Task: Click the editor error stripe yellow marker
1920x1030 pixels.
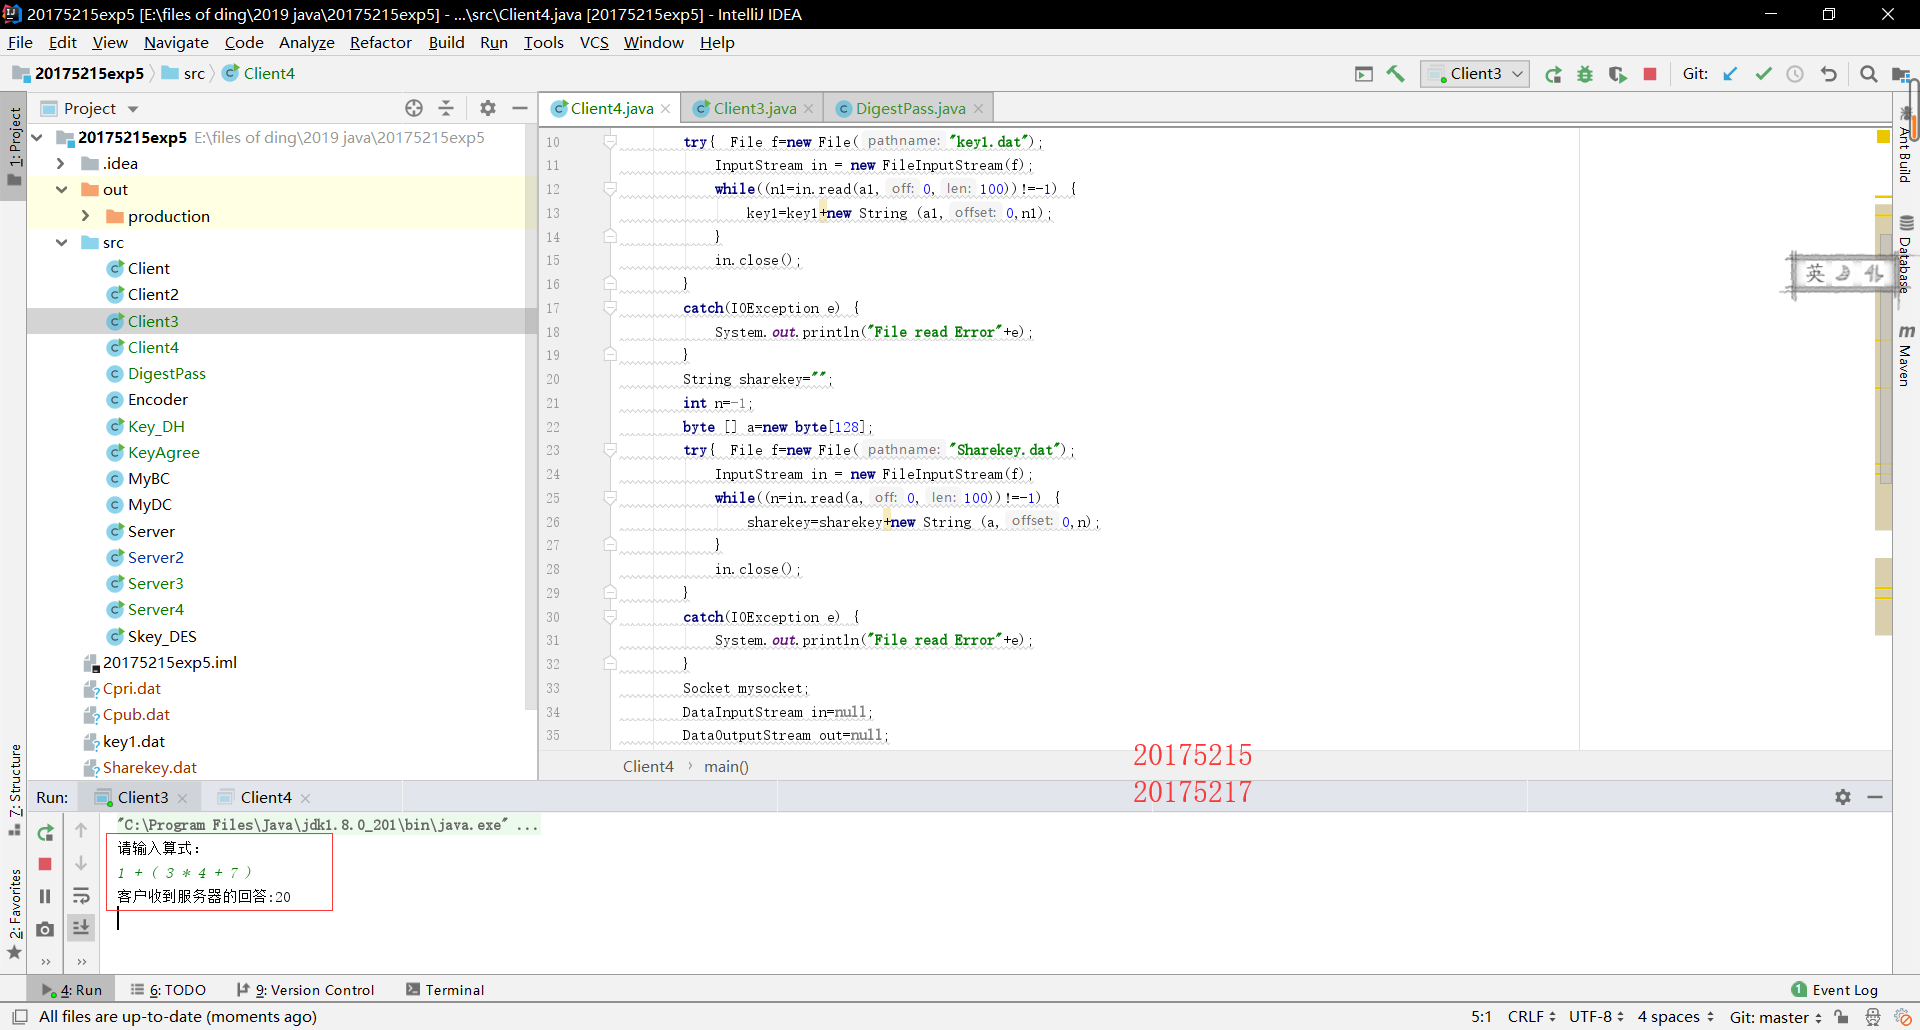Action: pos(1883,137)
